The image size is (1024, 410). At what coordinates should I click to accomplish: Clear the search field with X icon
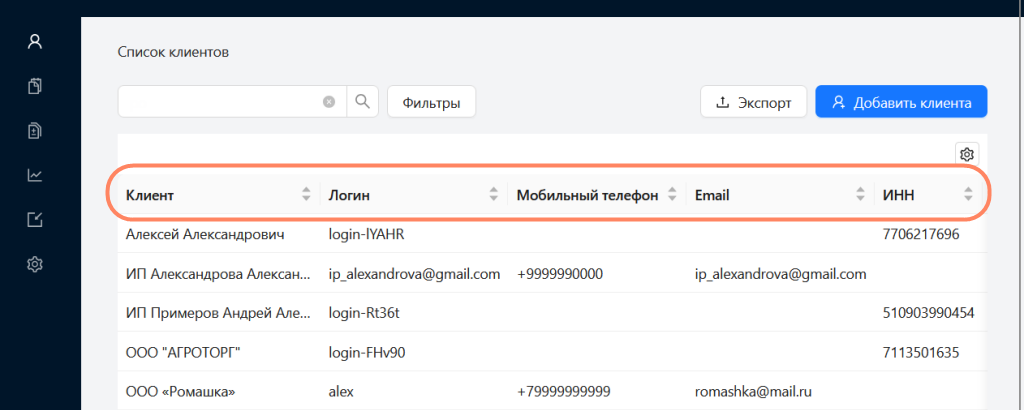329,102
